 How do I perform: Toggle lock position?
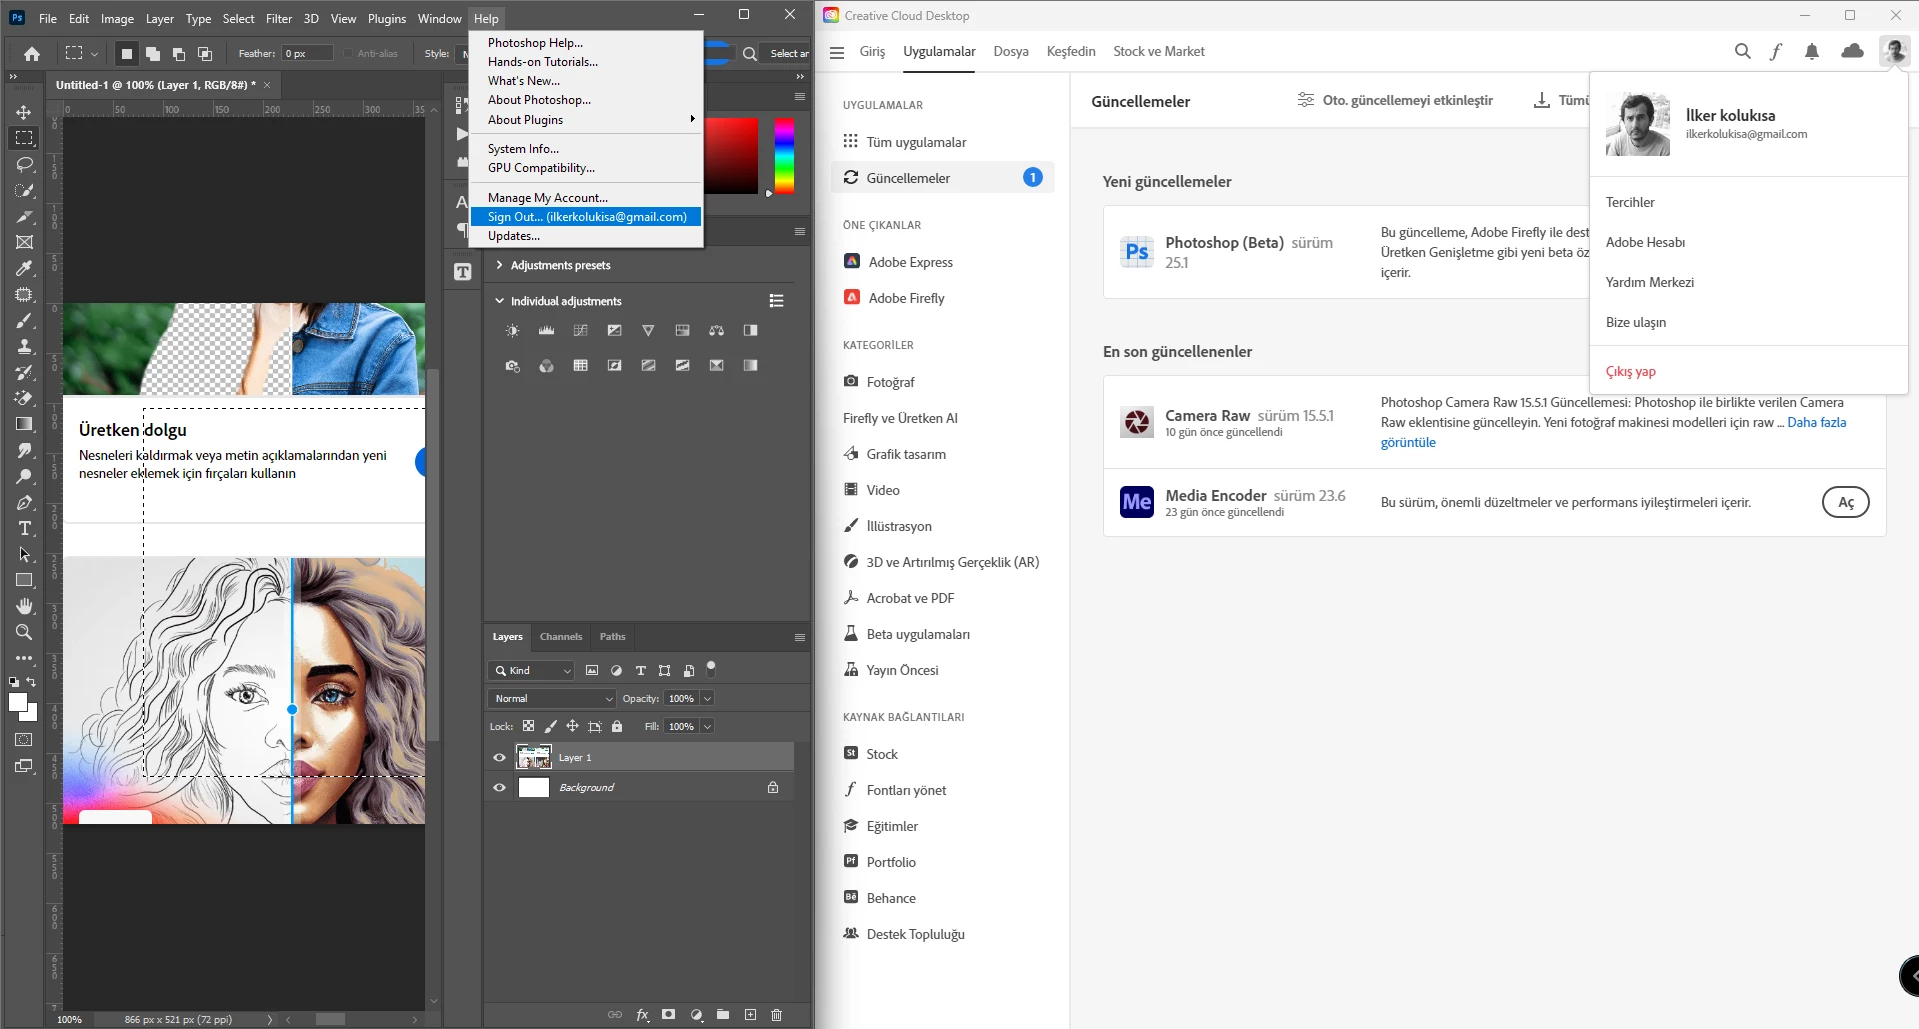point(572,727)
